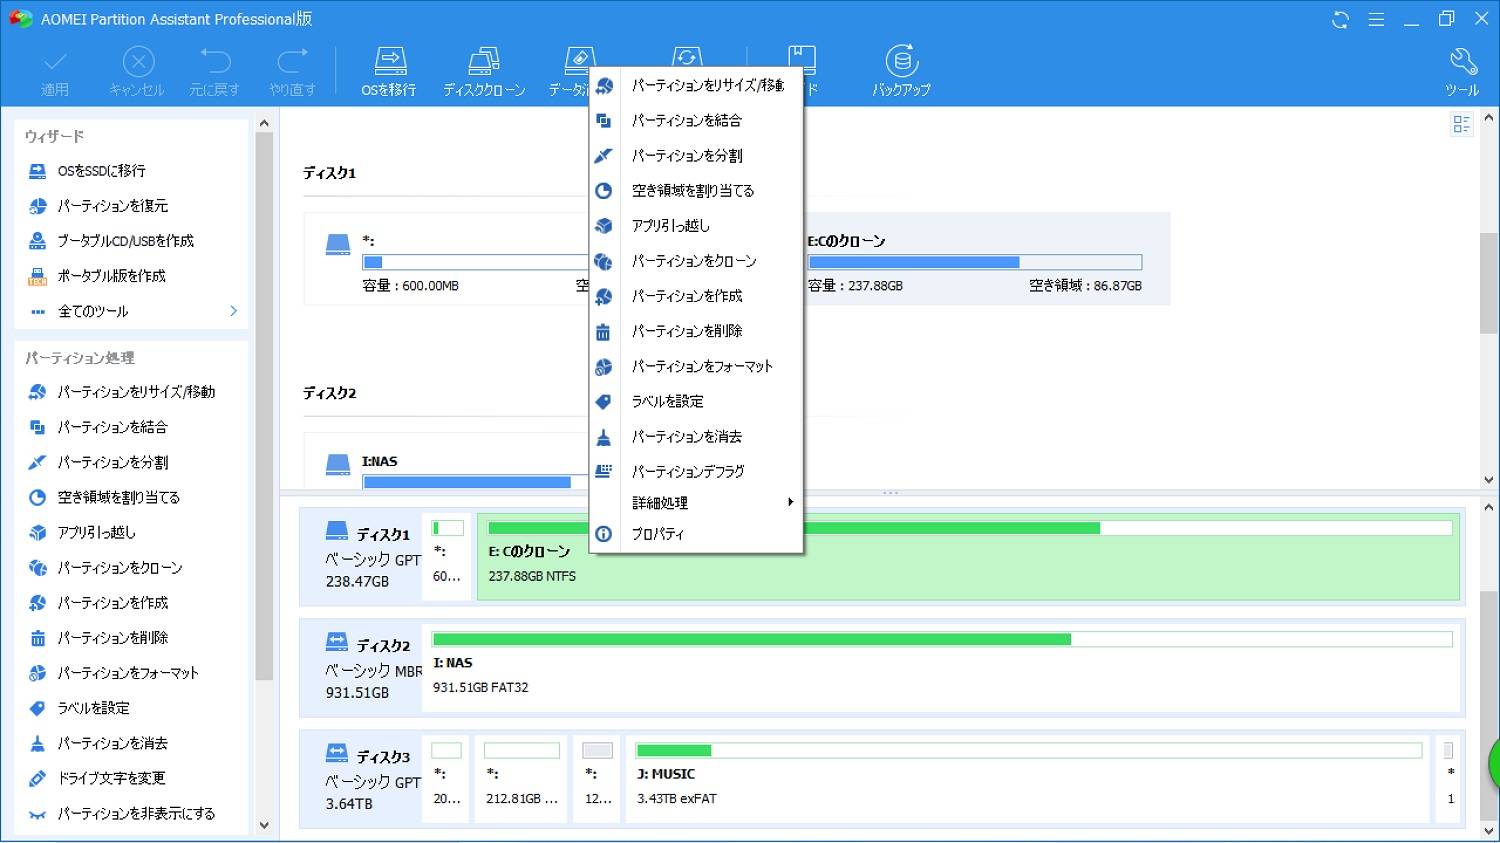This screenshot has width=1500, height=843.
Task: Open the OSを移行 toolbar tool
Action: 389,72
